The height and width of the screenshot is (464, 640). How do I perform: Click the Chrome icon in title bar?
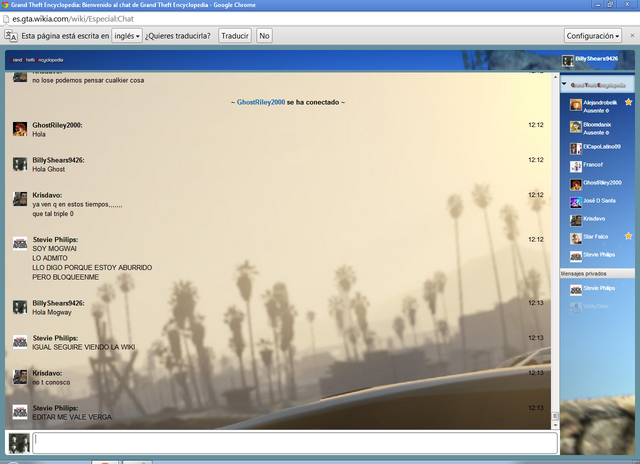[5, 5]
